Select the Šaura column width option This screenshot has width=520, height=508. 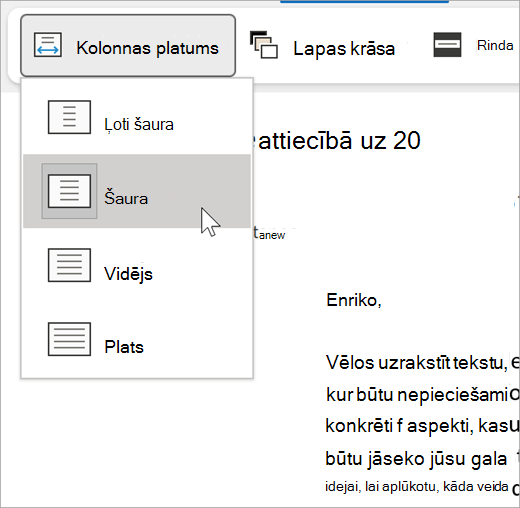pyautogui.click(x=137, y=191)
